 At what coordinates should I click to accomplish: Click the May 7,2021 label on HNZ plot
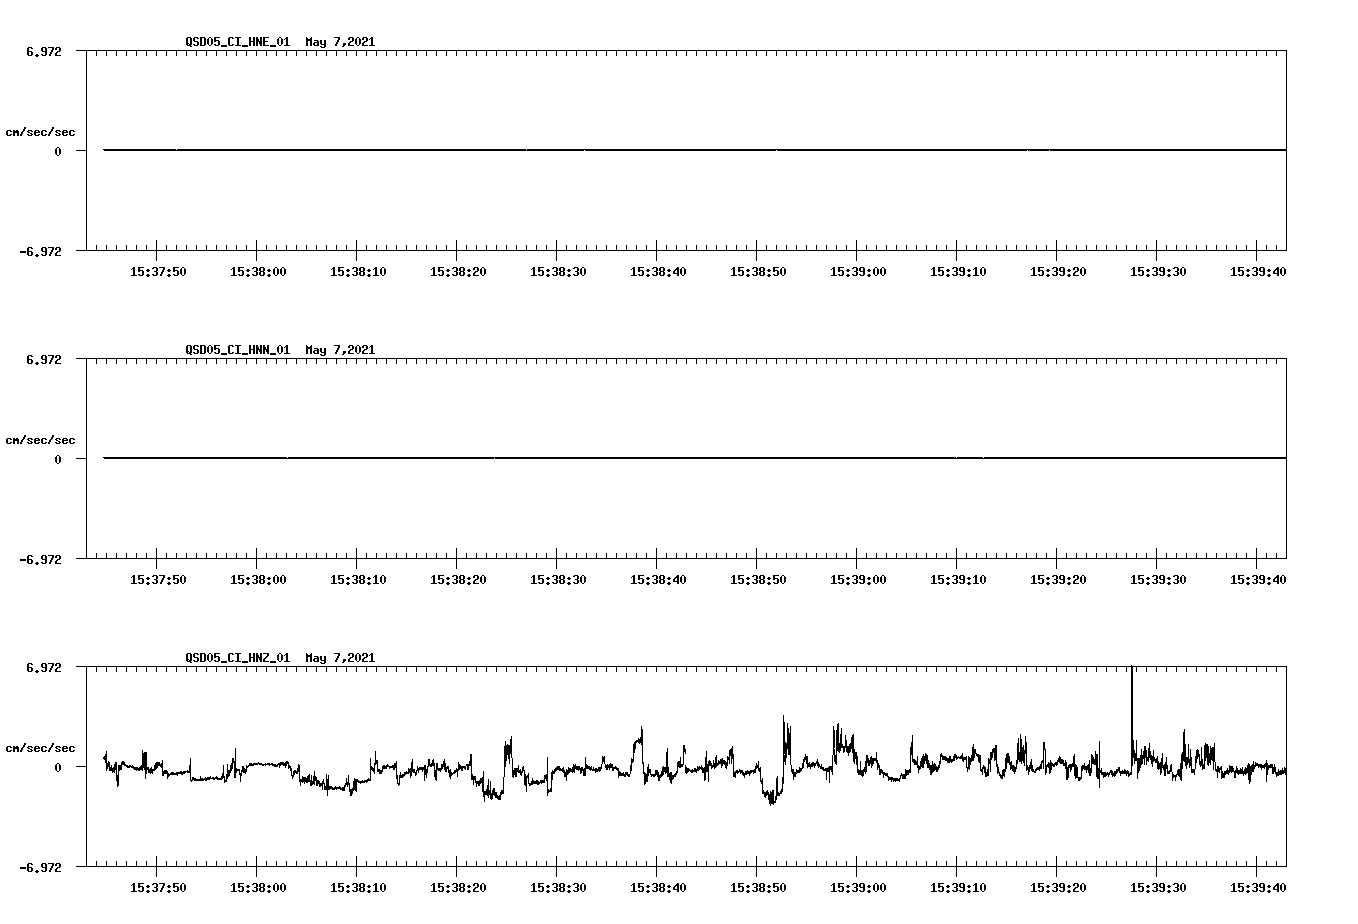(x=340, y=658)
